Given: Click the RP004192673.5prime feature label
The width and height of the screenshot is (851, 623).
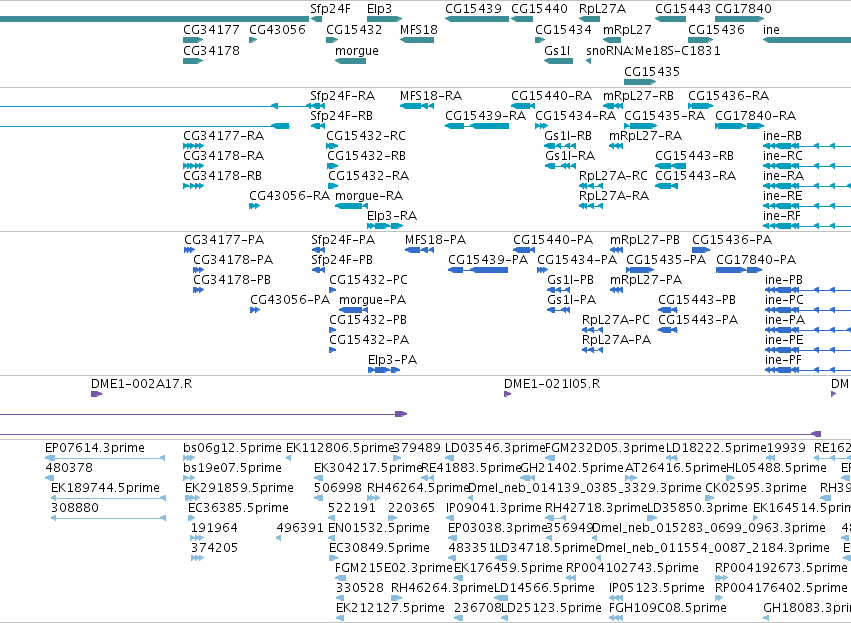Looking at the screenshot, I should [780, 568].
